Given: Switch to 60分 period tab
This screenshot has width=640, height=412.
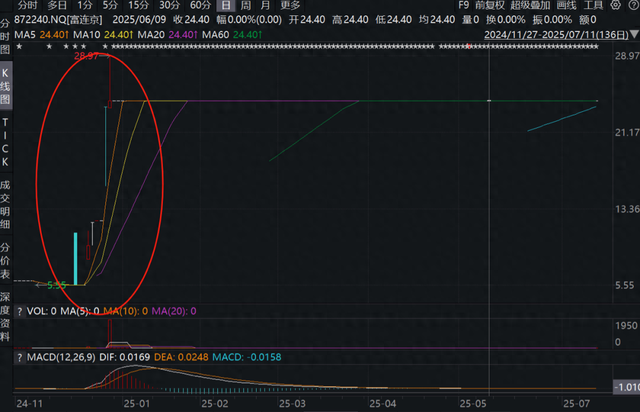Looking at the screenshot, I should (200, 5).
